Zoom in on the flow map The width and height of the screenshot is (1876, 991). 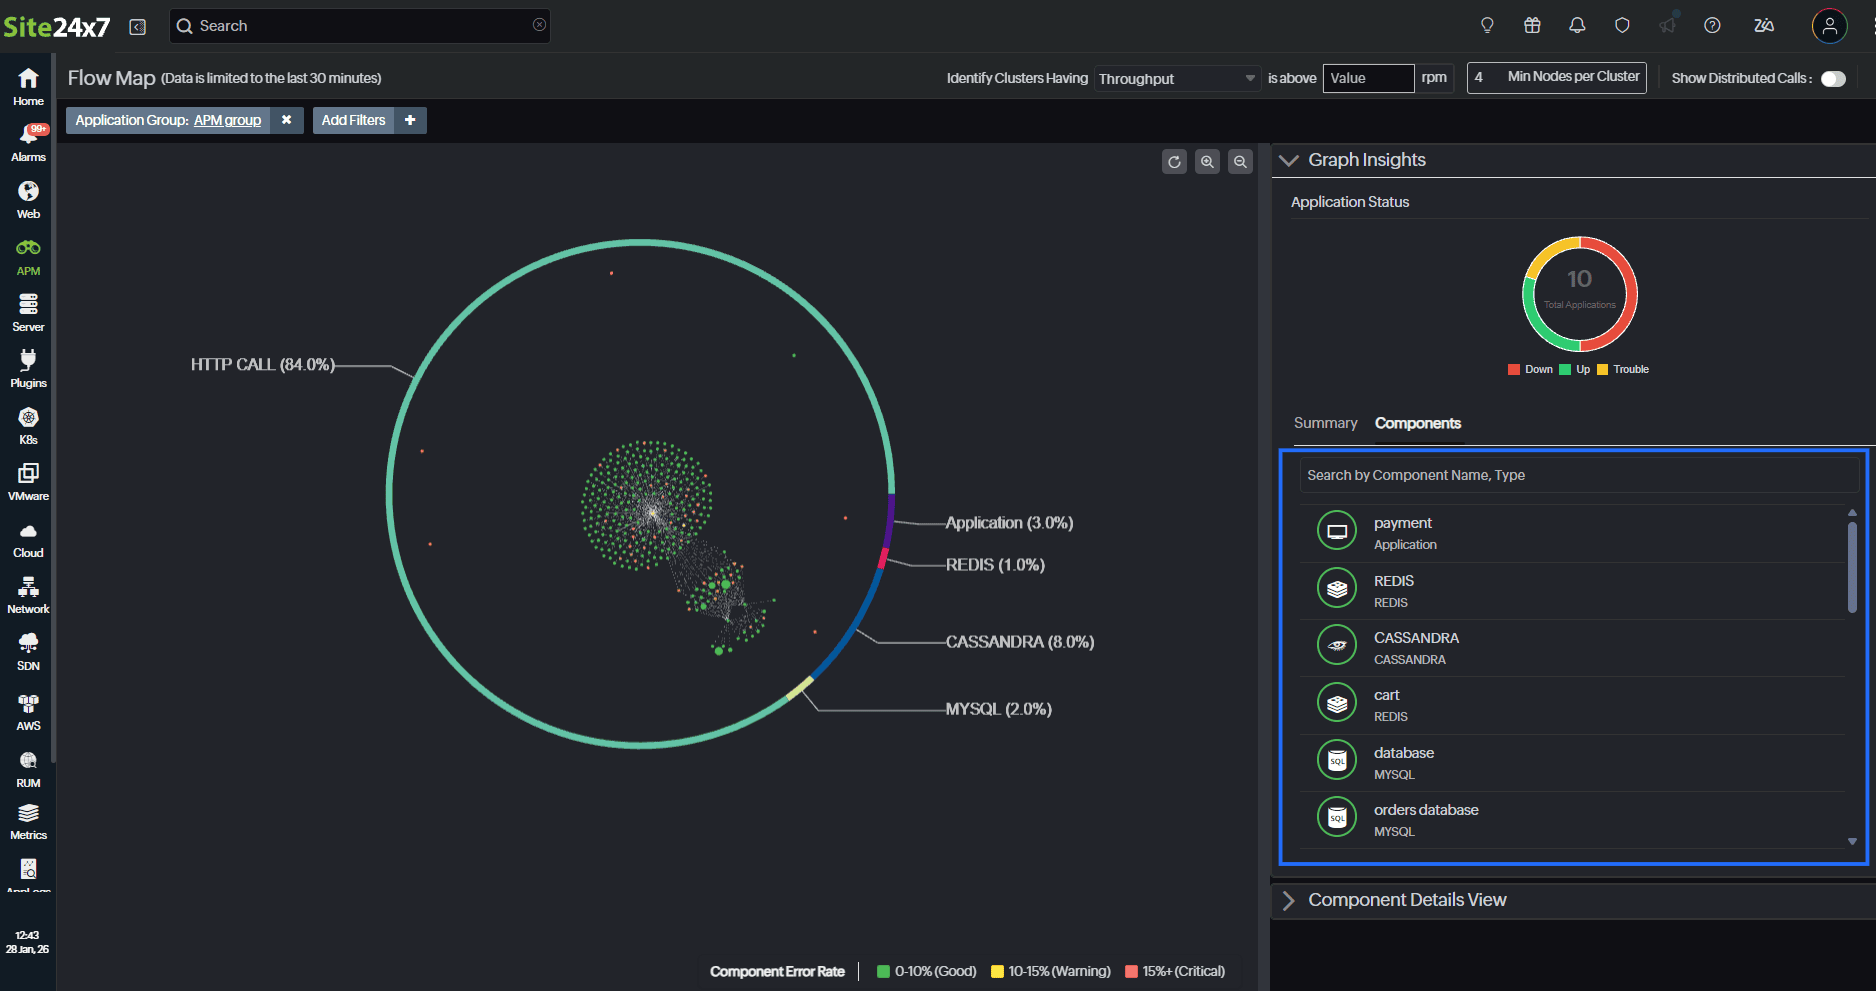click(x=1207, y=161)
